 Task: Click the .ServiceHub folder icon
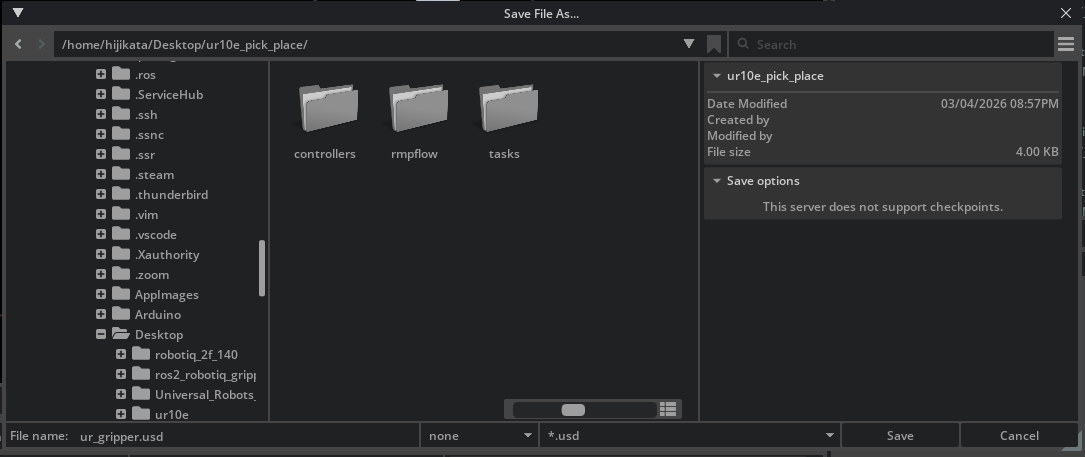(121, 94)
